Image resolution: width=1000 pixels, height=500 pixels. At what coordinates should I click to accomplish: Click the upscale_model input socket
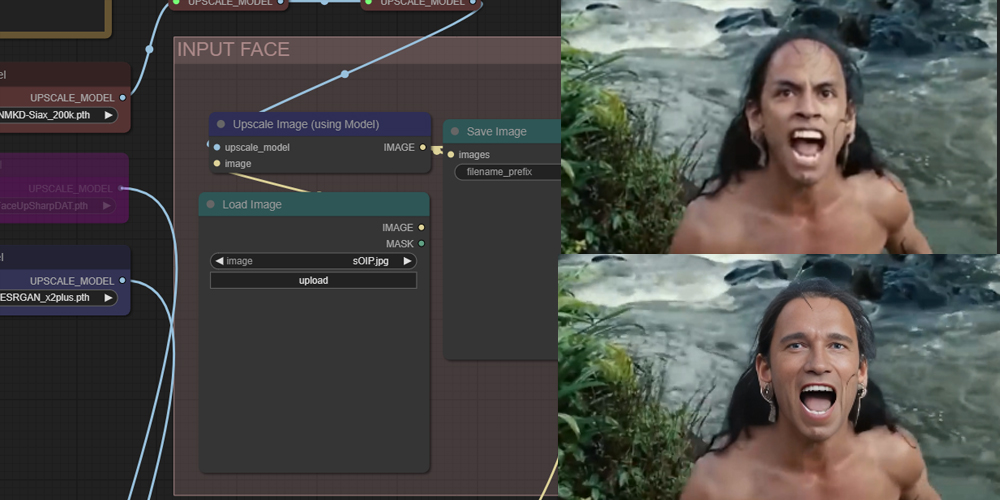(x=217, y=147)
